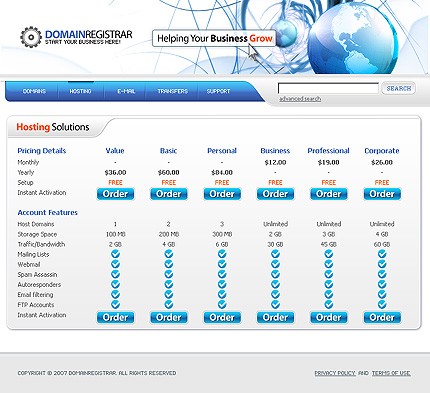Click Email filtering checkmark for Basic plan

pos(169,294)
